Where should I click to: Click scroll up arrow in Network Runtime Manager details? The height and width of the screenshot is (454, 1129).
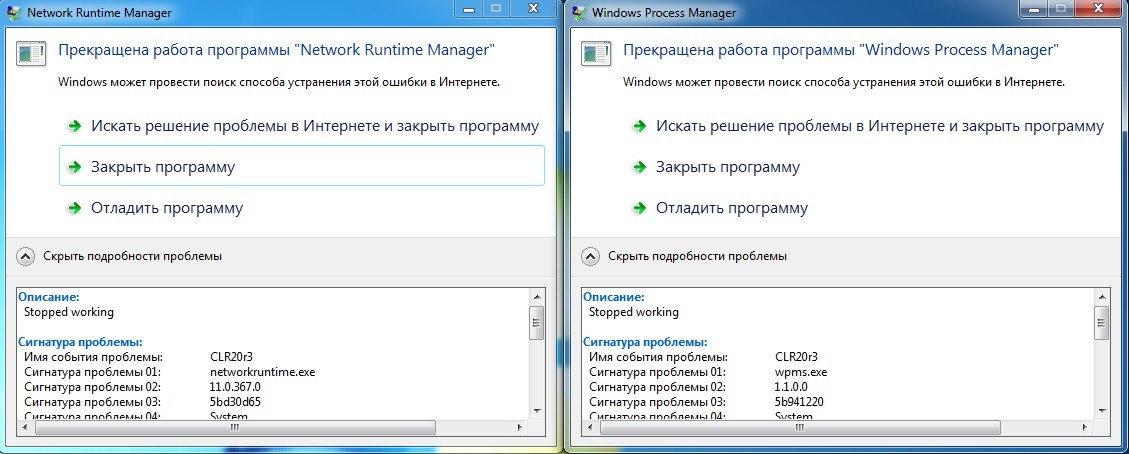point(536,296)
